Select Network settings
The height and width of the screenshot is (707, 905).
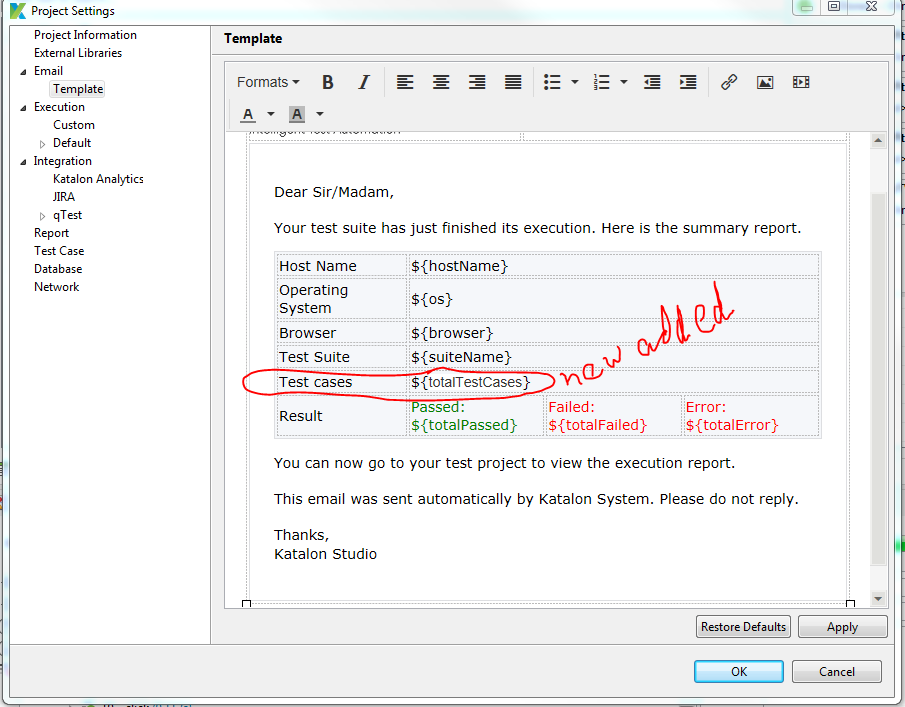coord(57,287)
